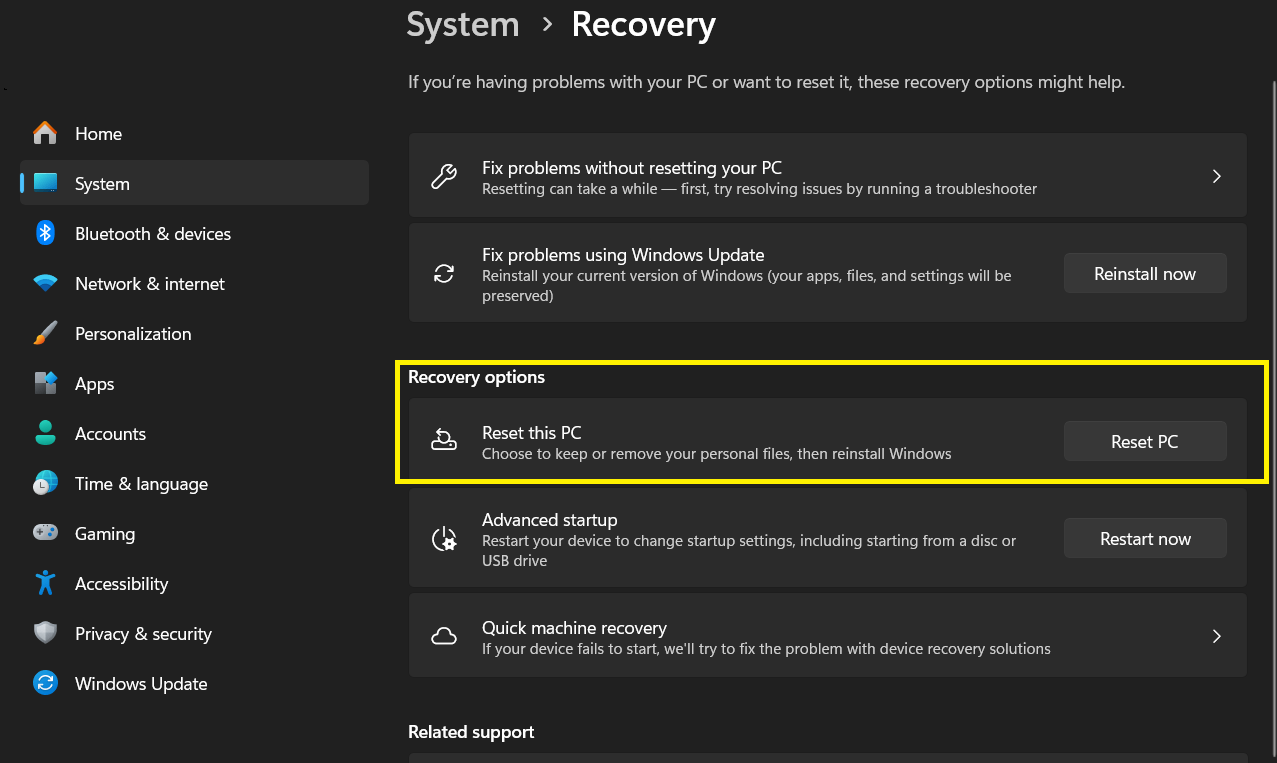Open Quick machine recovery chevron arrow
1277x763 pixels.
click(1217, 636)
